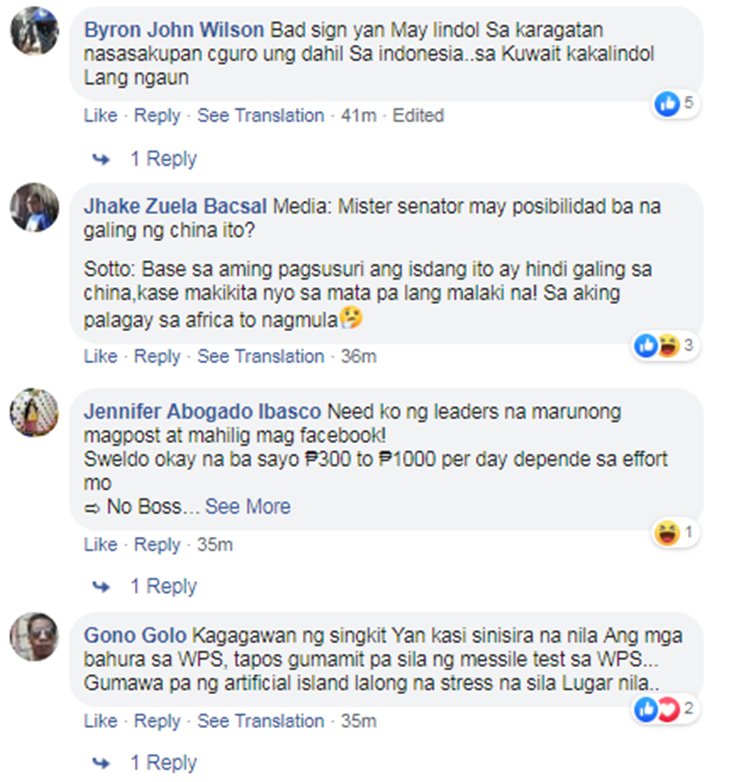This screenshot has height=782, width=750.
Task: Open Gono Golo's profile picture
Action: coord(34,637)
